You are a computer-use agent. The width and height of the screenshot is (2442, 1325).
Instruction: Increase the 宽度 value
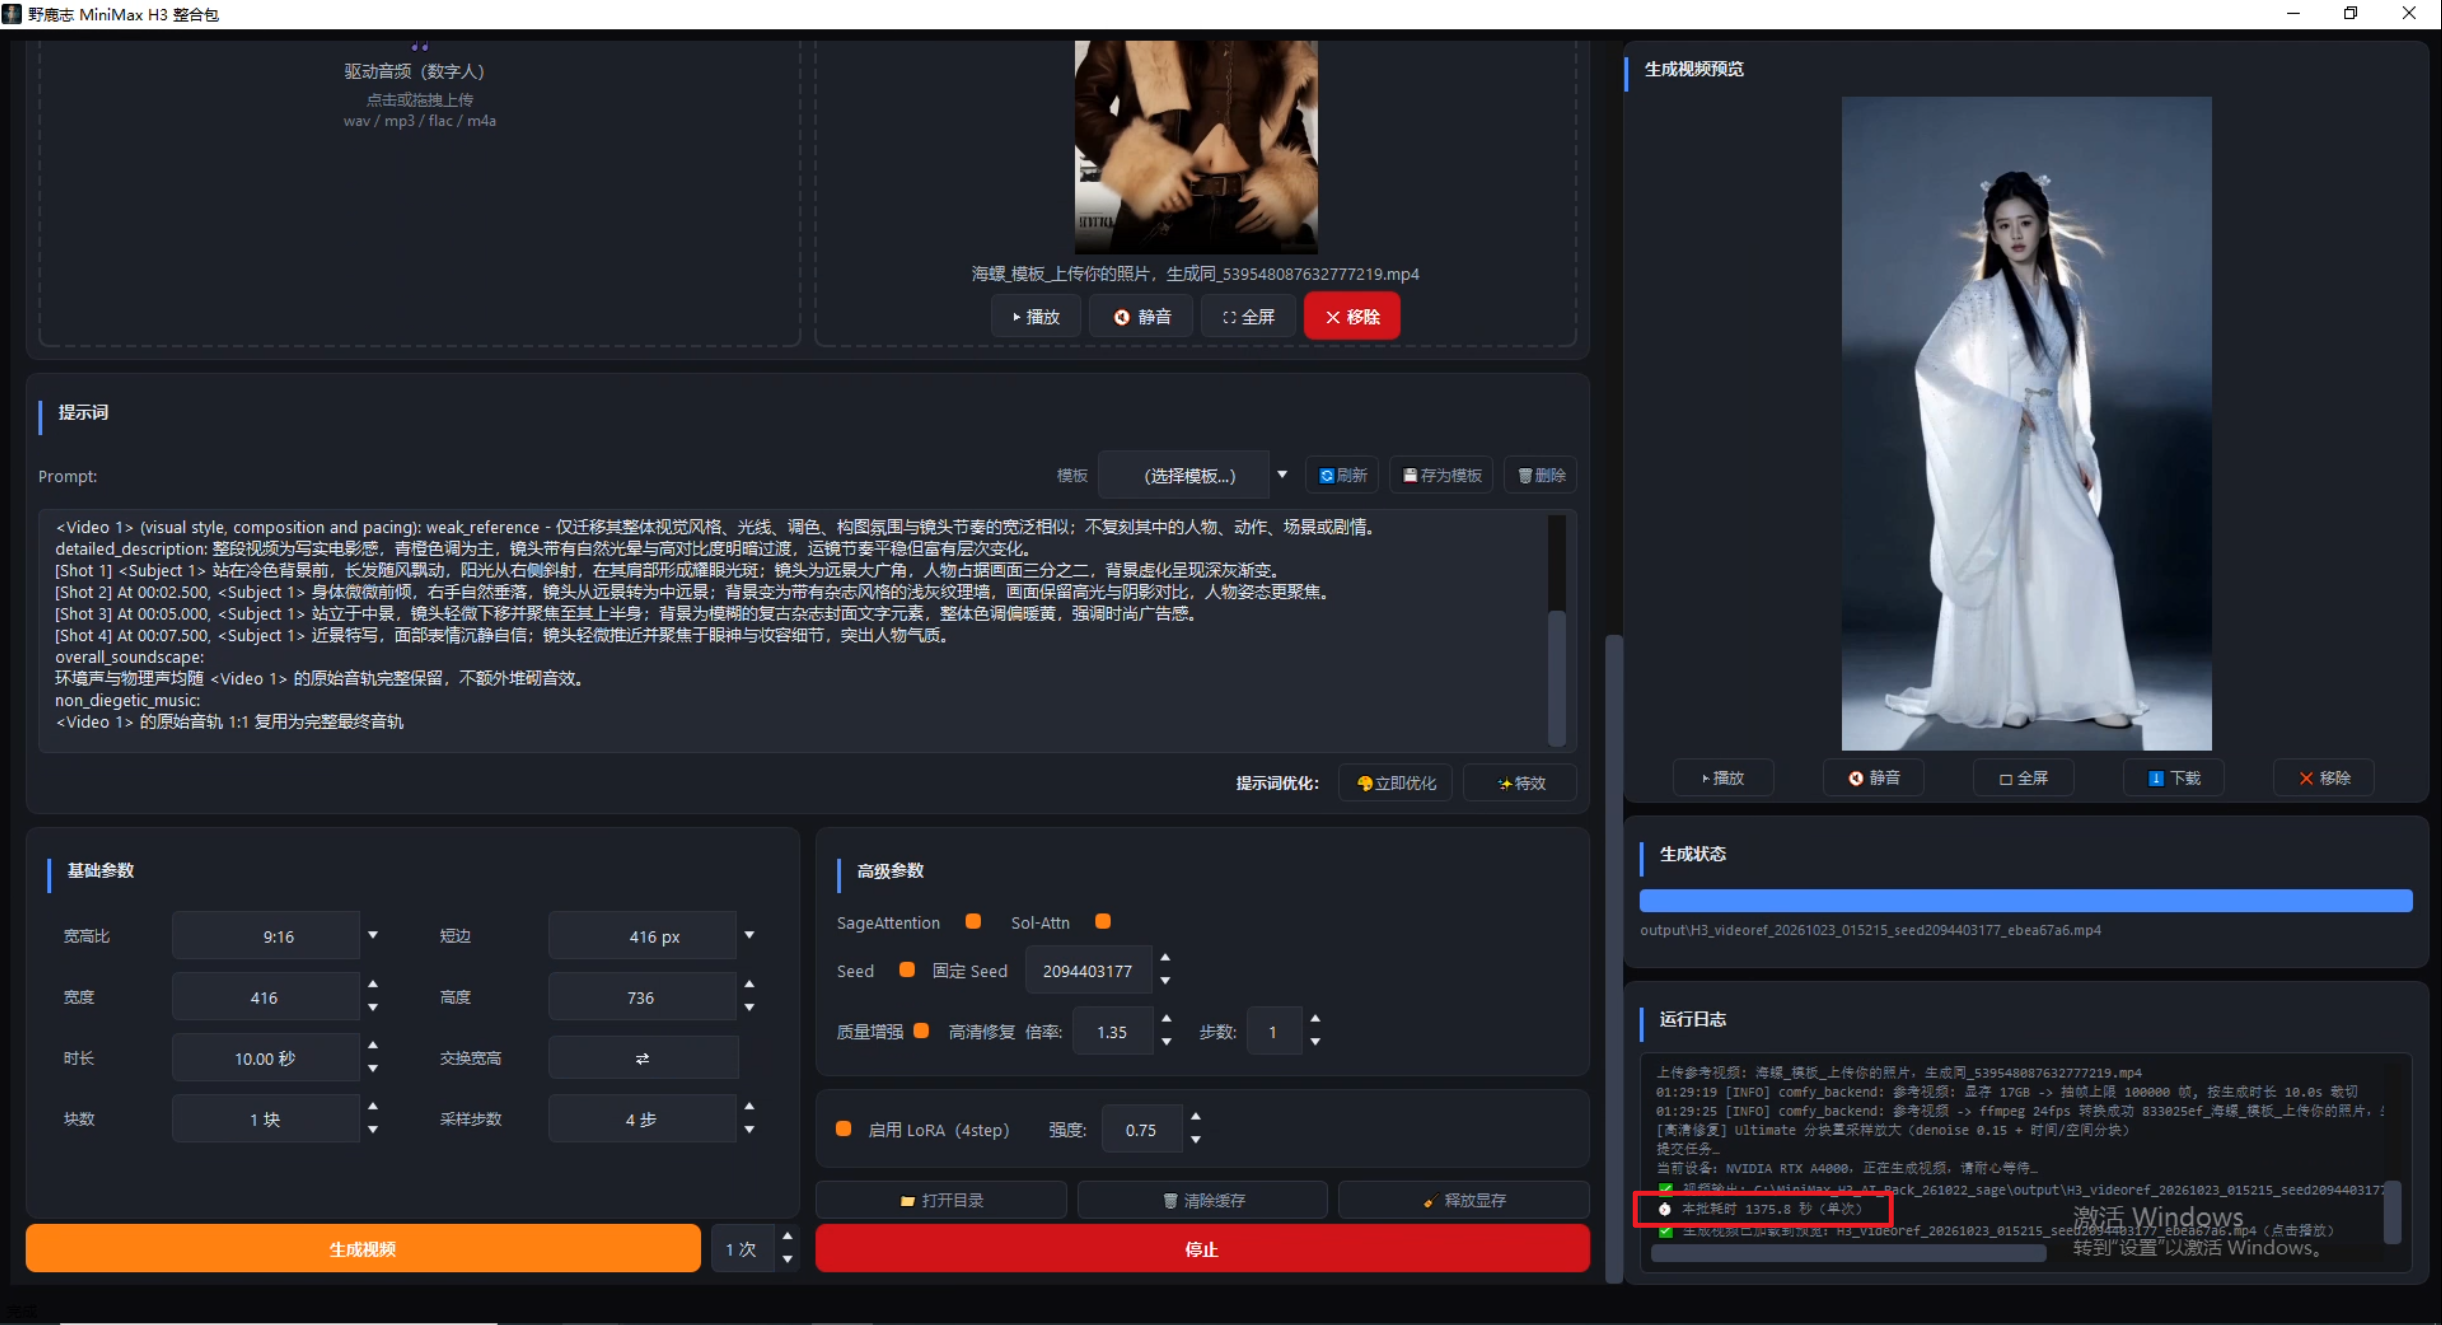click(373, 985)
